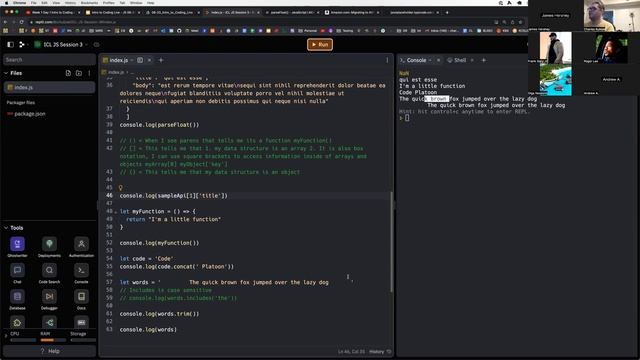Open the File menu in macOS menu bar
Viewport: 640px width, 360px height.
click(33, 2)
